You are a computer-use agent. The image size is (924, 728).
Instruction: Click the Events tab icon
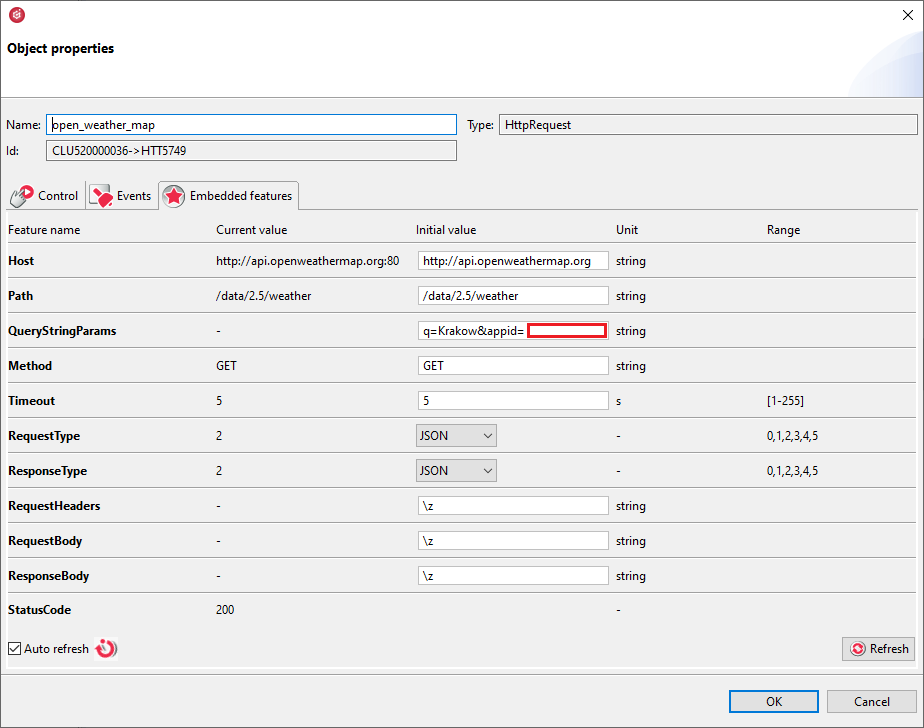[101, 196]
